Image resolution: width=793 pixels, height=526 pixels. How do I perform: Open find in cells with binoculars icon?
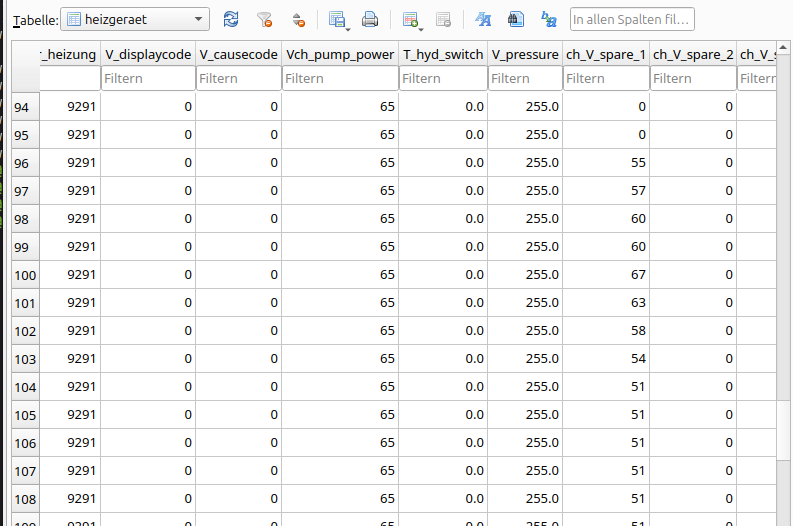515,19
